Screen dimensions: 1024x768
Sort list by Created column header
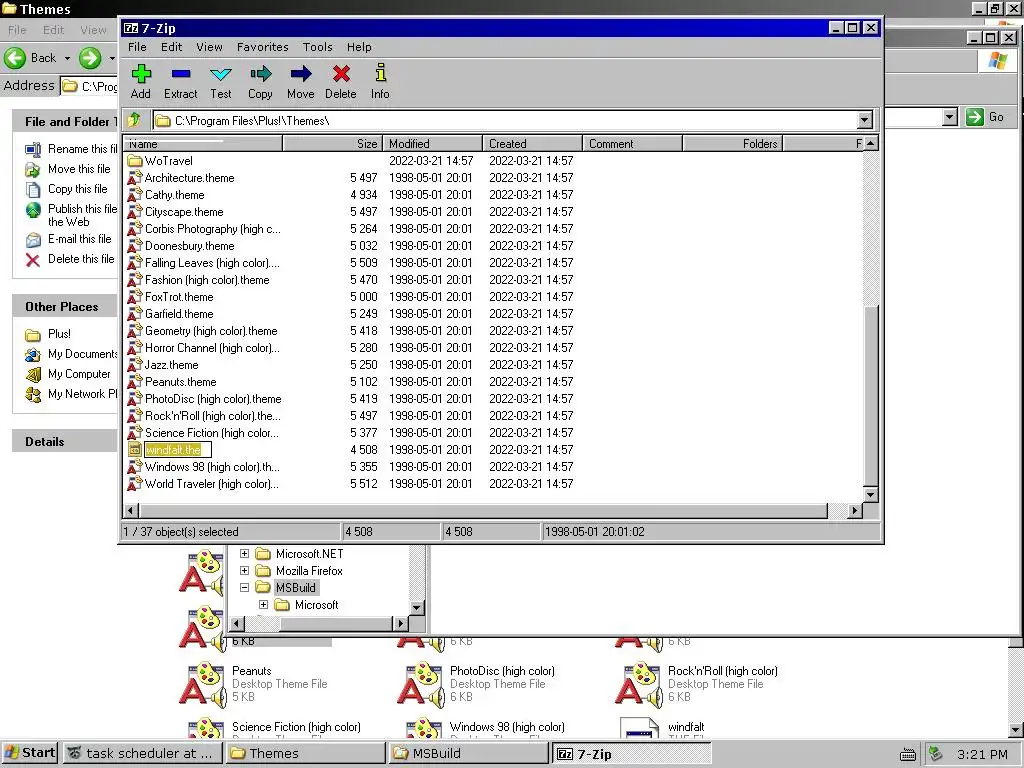tap(532, 144)
